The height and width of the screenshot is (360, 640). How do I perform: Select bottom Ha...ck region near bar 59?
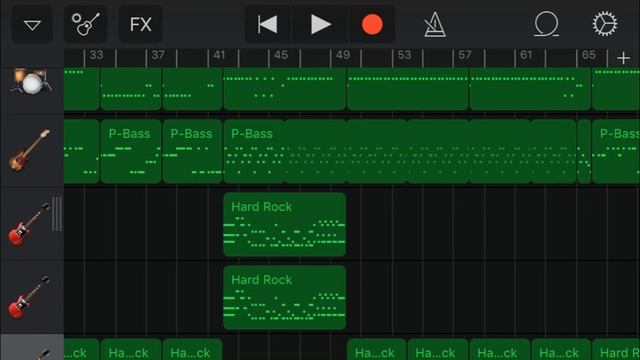500,350
